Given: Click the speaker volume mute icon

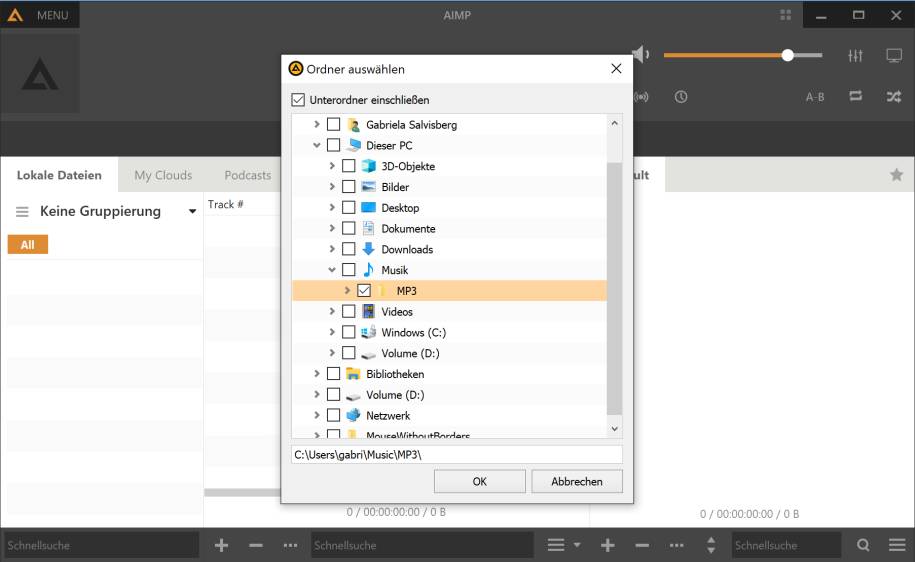Looking at the screenshot, I should (x=641, y=55).
